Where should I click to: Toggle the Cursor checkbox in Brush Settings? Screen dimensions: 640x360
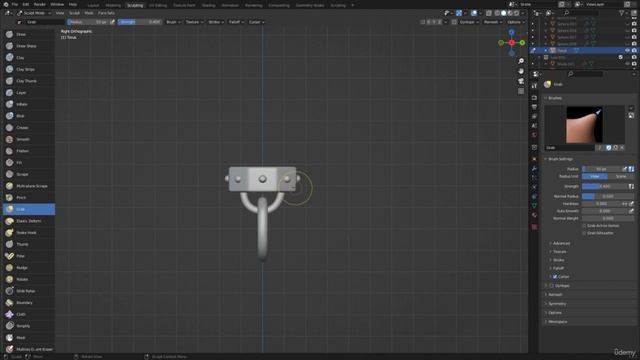pos(555,277)
